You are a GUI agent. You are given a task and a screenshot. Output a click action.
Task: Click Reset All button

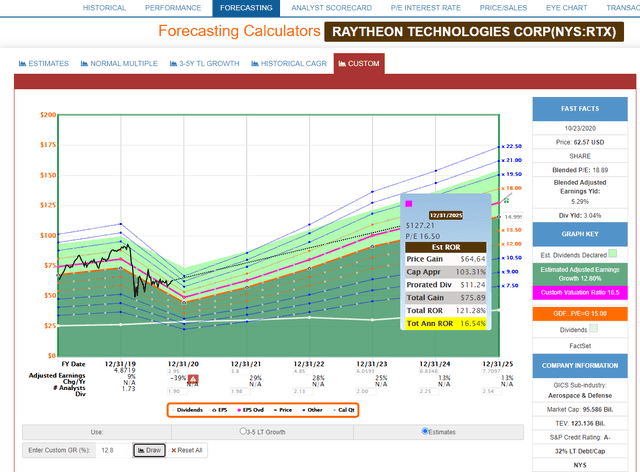pos(187,450)
